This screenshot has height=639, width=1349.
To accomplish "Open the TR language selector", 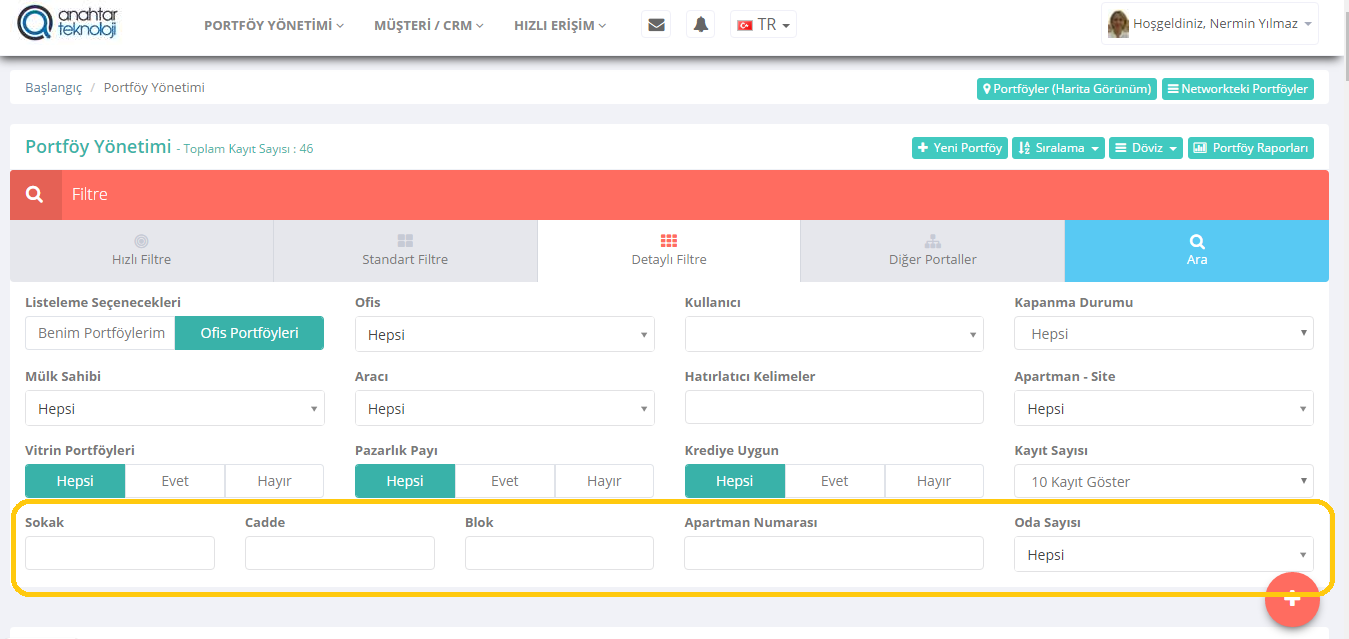I will [764, 25].
